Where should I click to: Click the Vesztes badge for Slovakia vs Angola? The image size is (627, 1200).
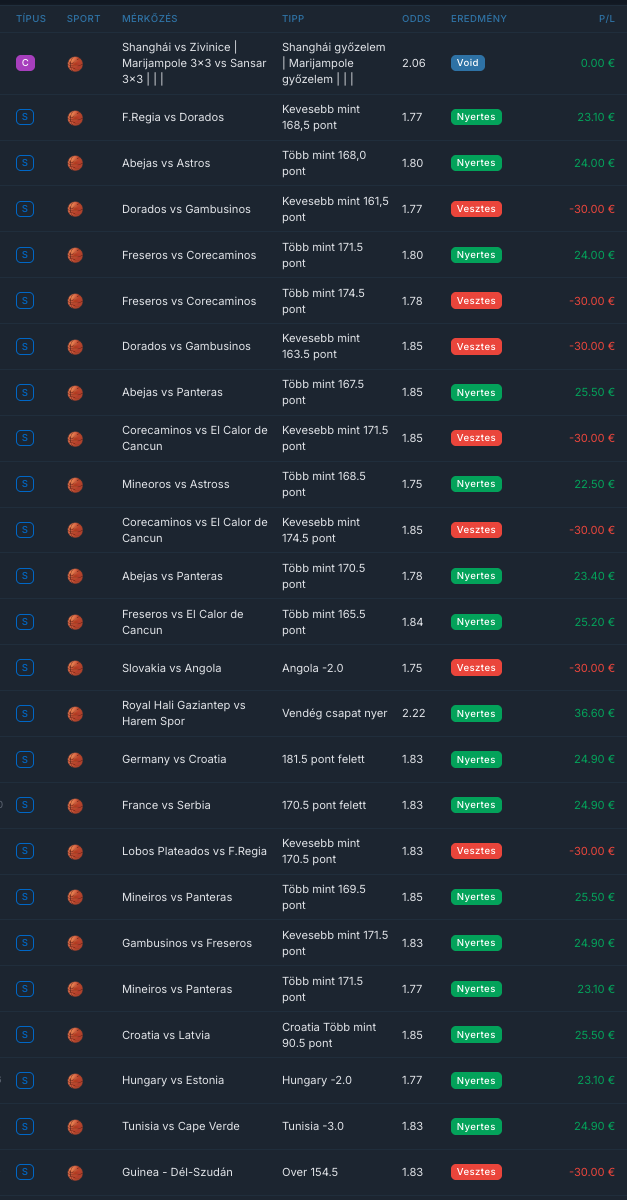pos(476,668)
